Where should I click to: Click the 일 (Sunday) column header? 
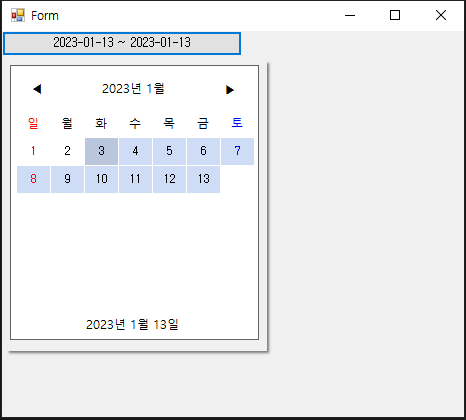pyautogui.click(x=33, y=123)
